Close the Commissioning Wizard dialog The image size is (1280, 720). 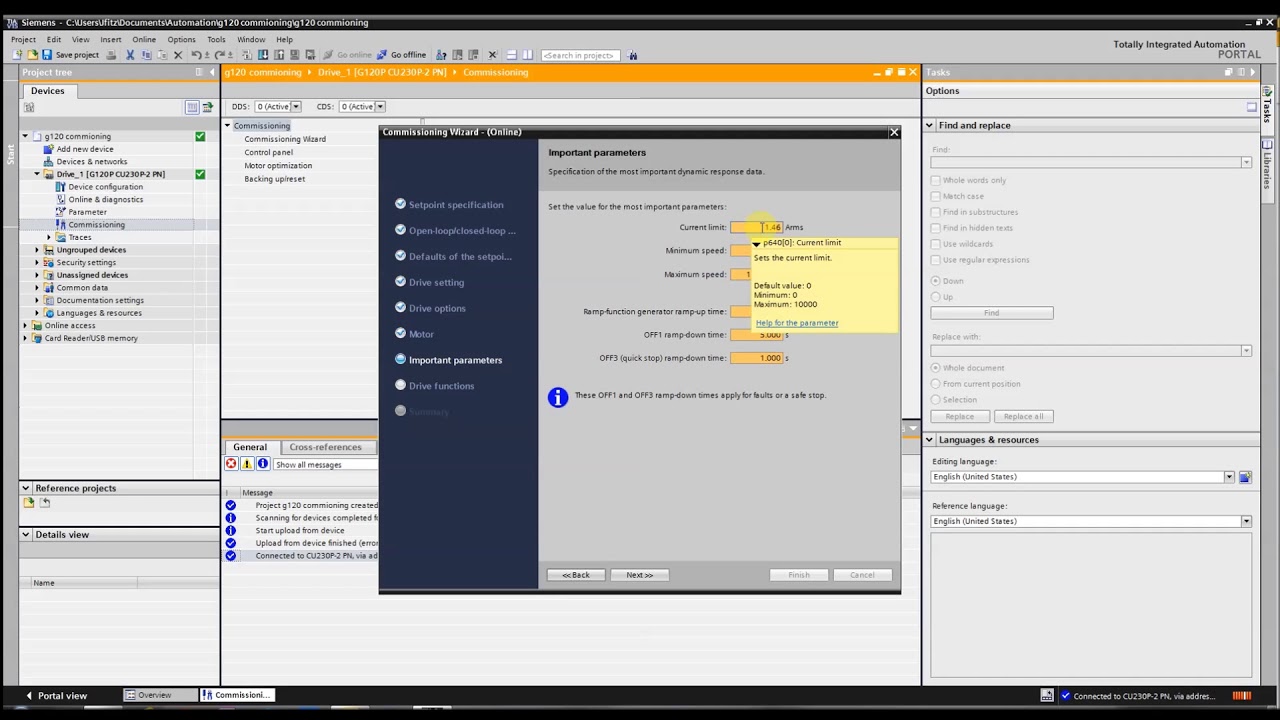pos(894,132)
